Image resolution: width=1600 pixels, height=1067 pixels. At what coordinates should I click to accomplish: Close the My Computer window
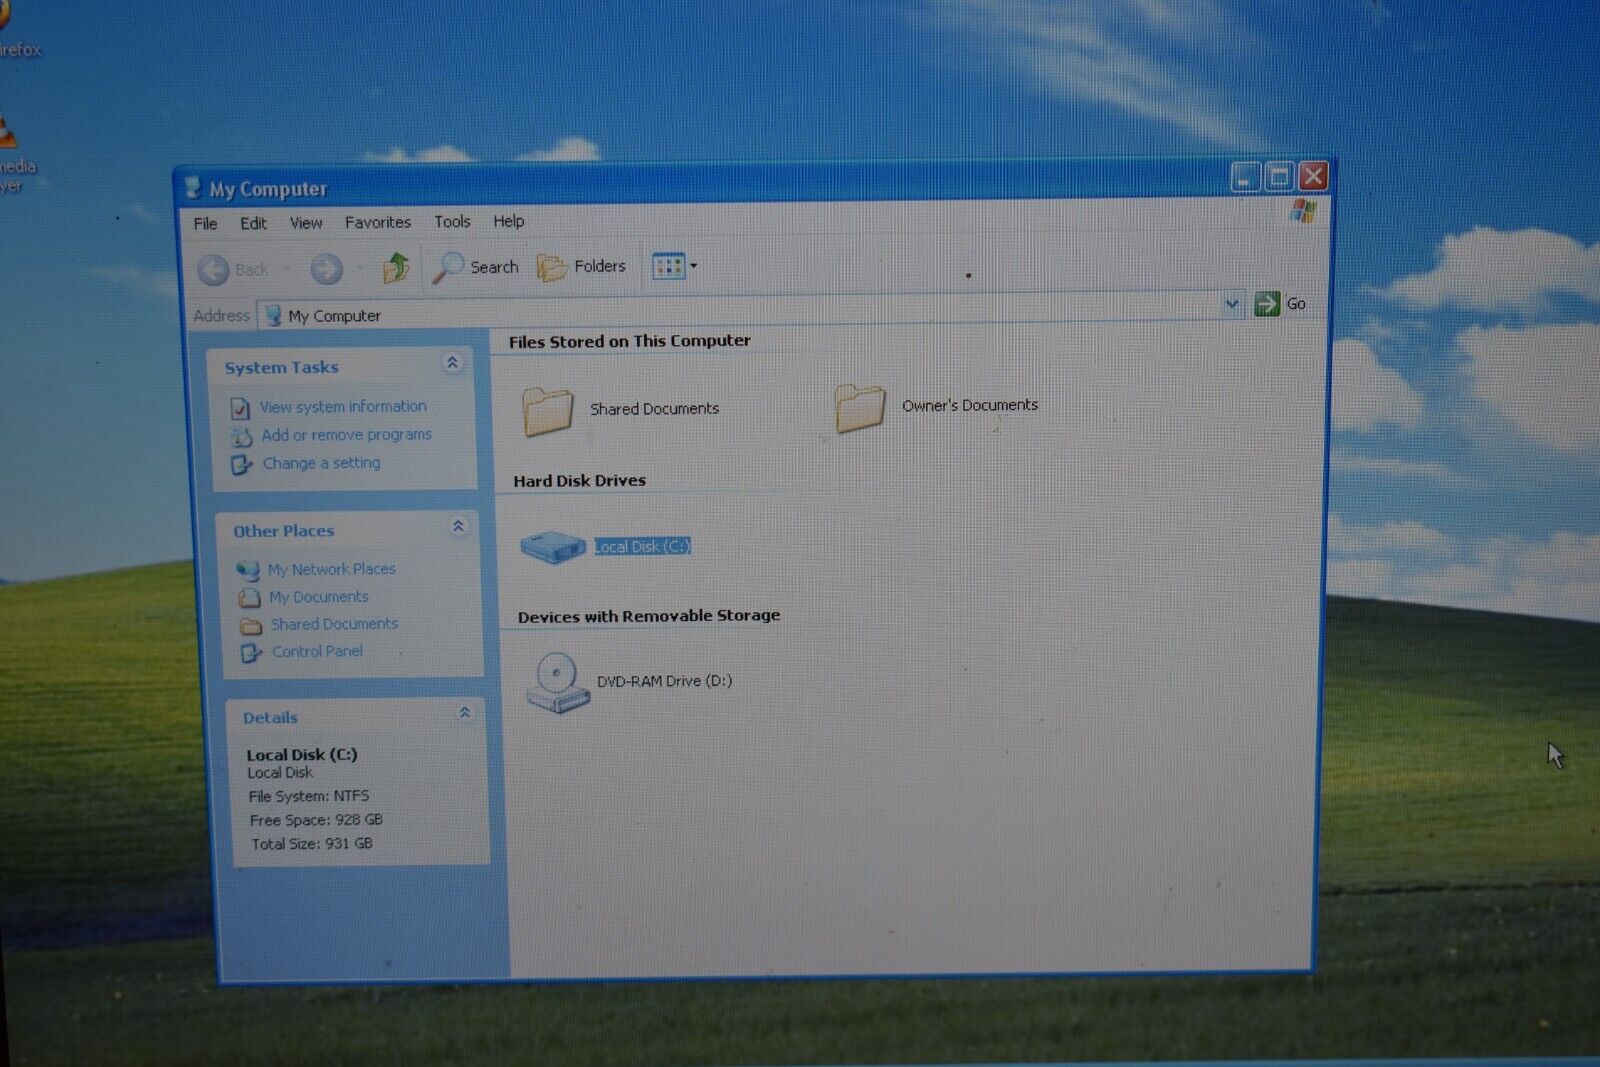[x=1313, y=176]
